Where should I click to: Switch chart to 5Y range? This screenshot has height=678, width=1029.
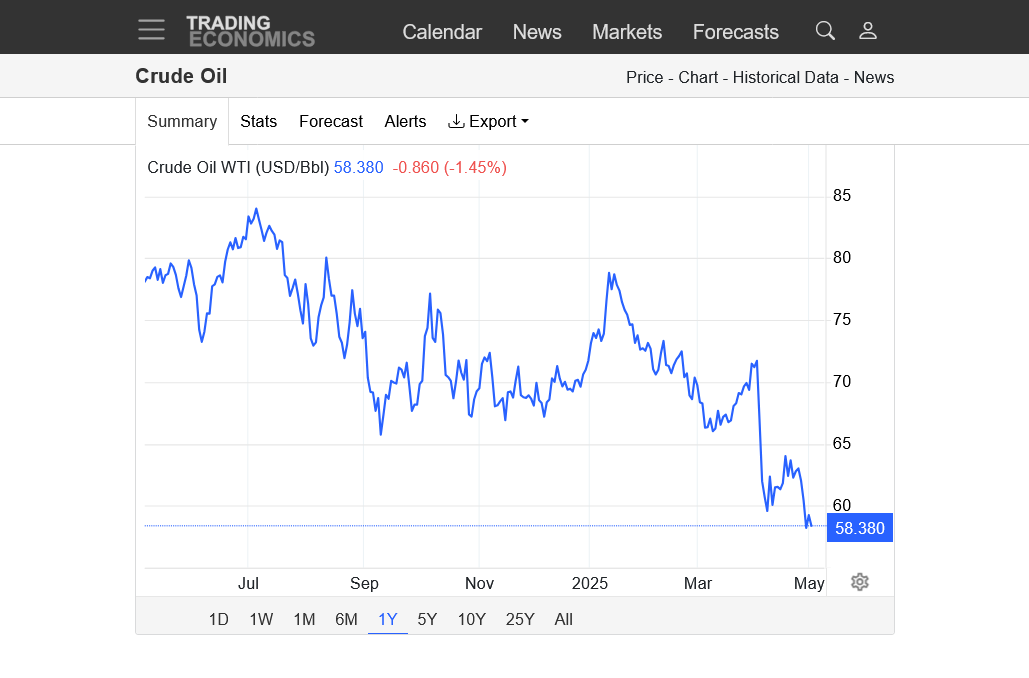click(x=427, y=619)
